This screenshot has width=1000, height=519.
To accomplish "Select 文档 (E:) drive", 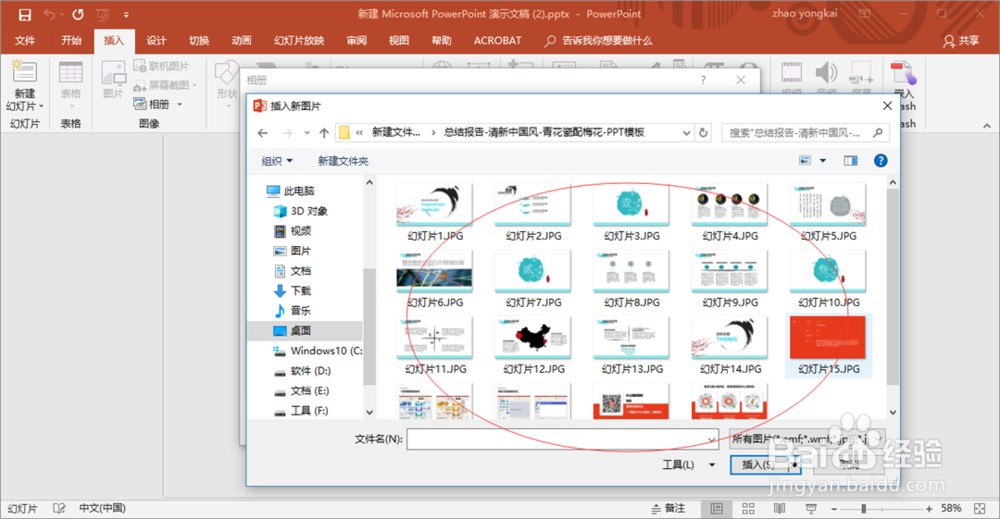I will (x=301, y=390).
